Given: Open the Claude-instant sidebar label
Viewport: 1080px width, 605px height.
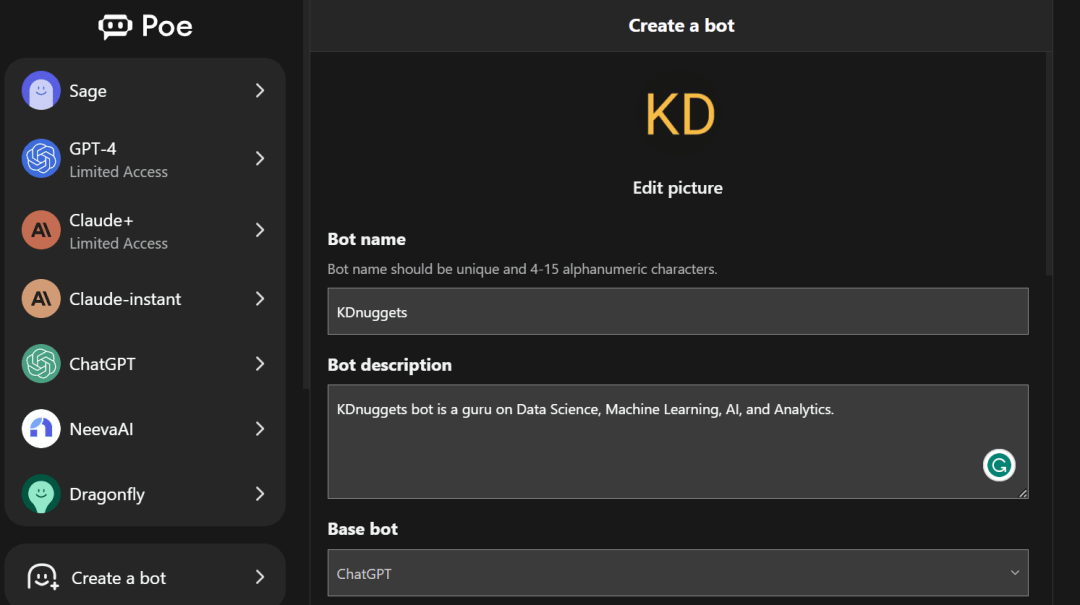Looking at the screenshot, I should [x=125, y=299].
